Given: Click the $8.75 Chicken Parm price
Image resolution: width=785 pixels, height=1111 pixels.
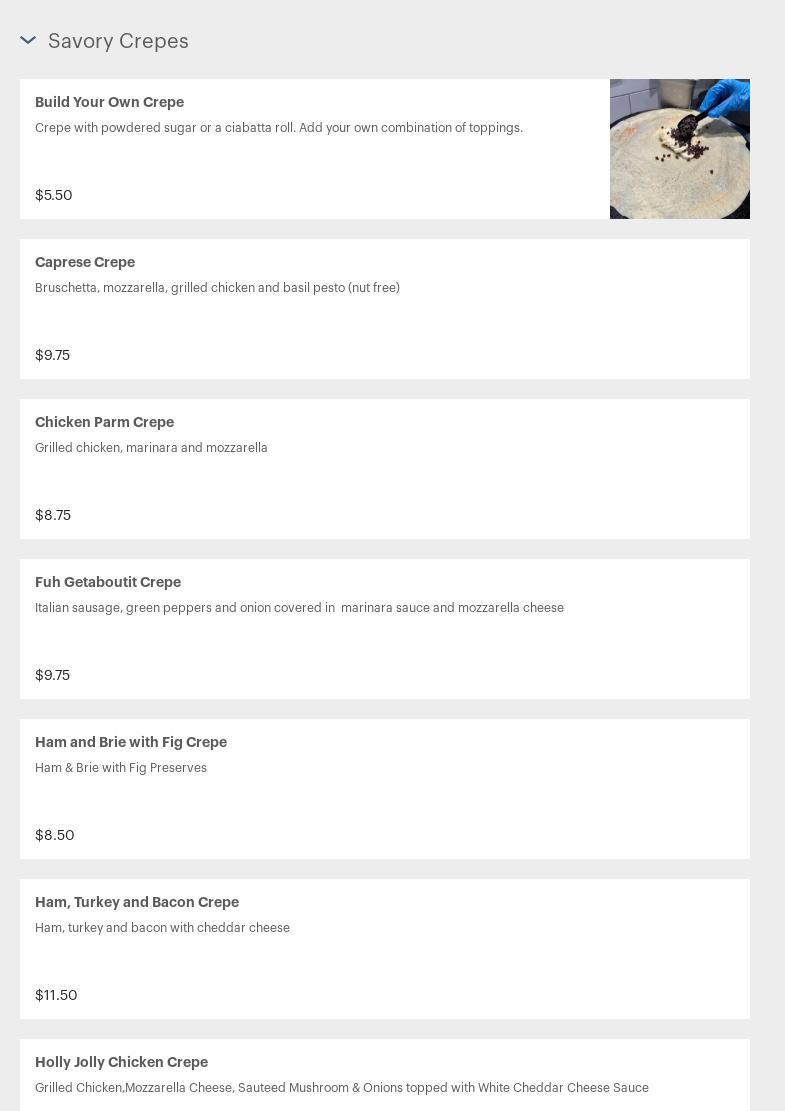Looking at the screenshot, I should (x=53, y=515).
